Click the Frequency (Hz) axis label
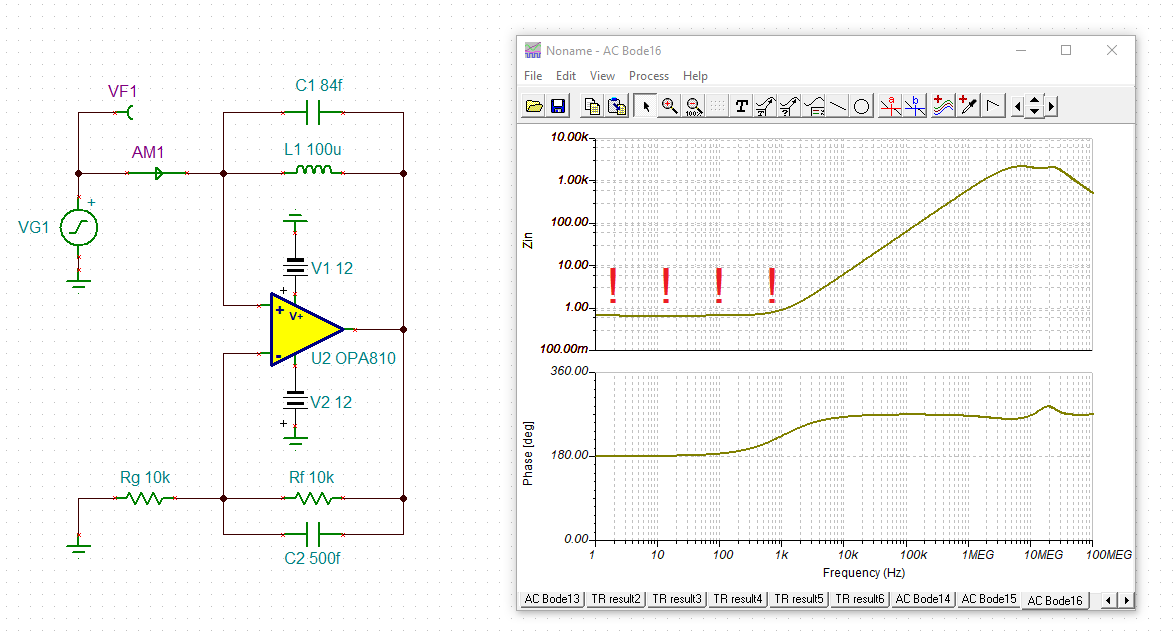Viewport: 1174px width, 635px height. [863, 573]
